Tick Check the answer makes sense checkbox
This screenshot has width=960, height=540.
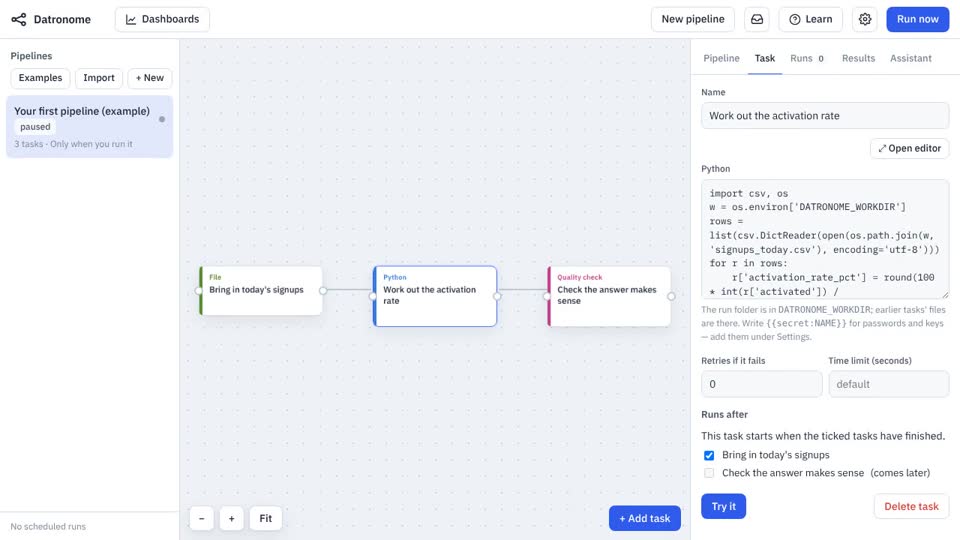pos(709,473)
